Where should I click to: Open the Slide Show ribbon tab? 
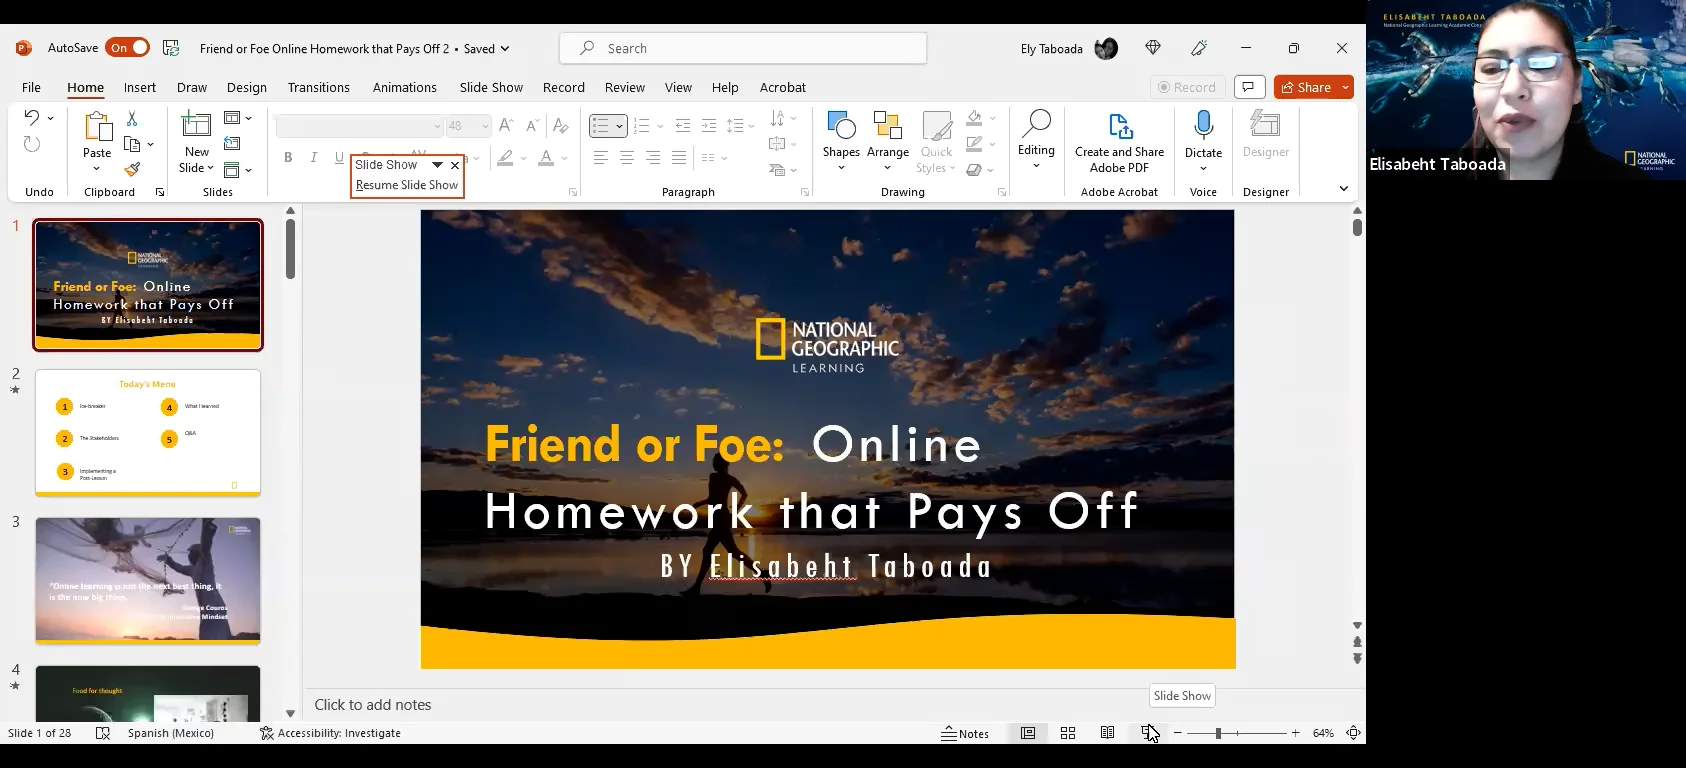point(491,87)
